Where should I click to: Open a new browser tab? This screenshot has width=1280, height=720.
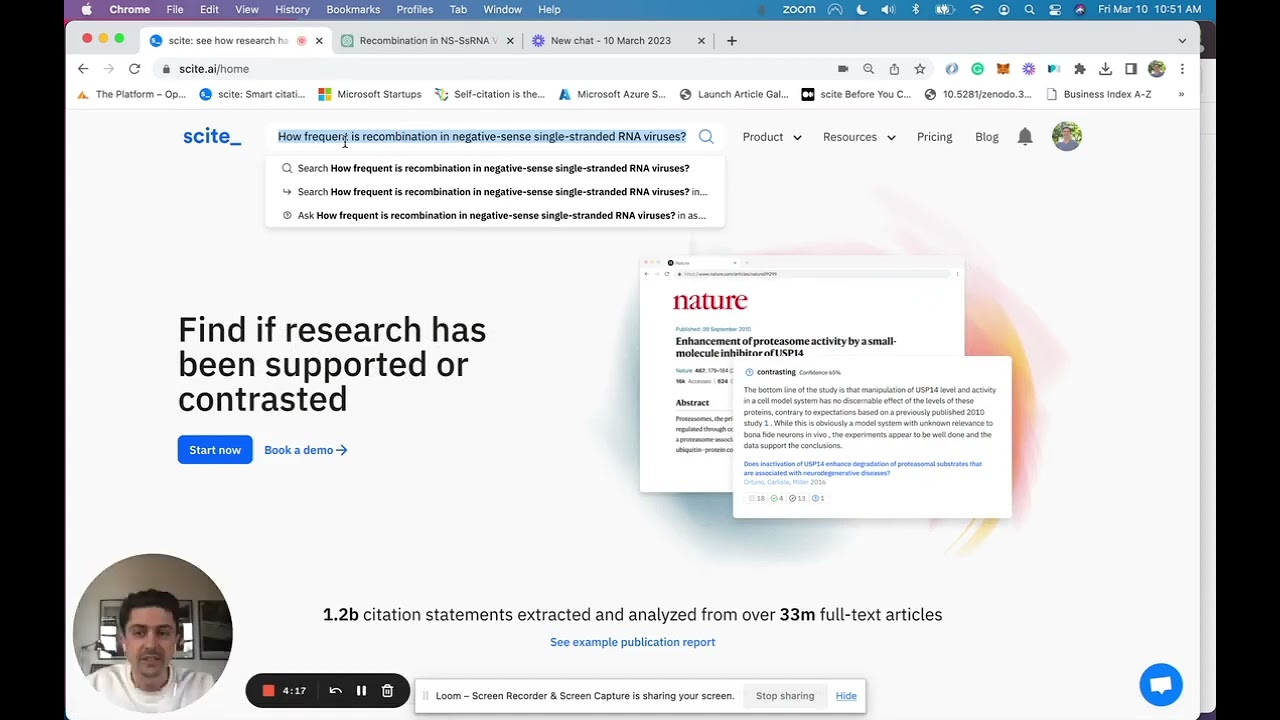point(732,41)
